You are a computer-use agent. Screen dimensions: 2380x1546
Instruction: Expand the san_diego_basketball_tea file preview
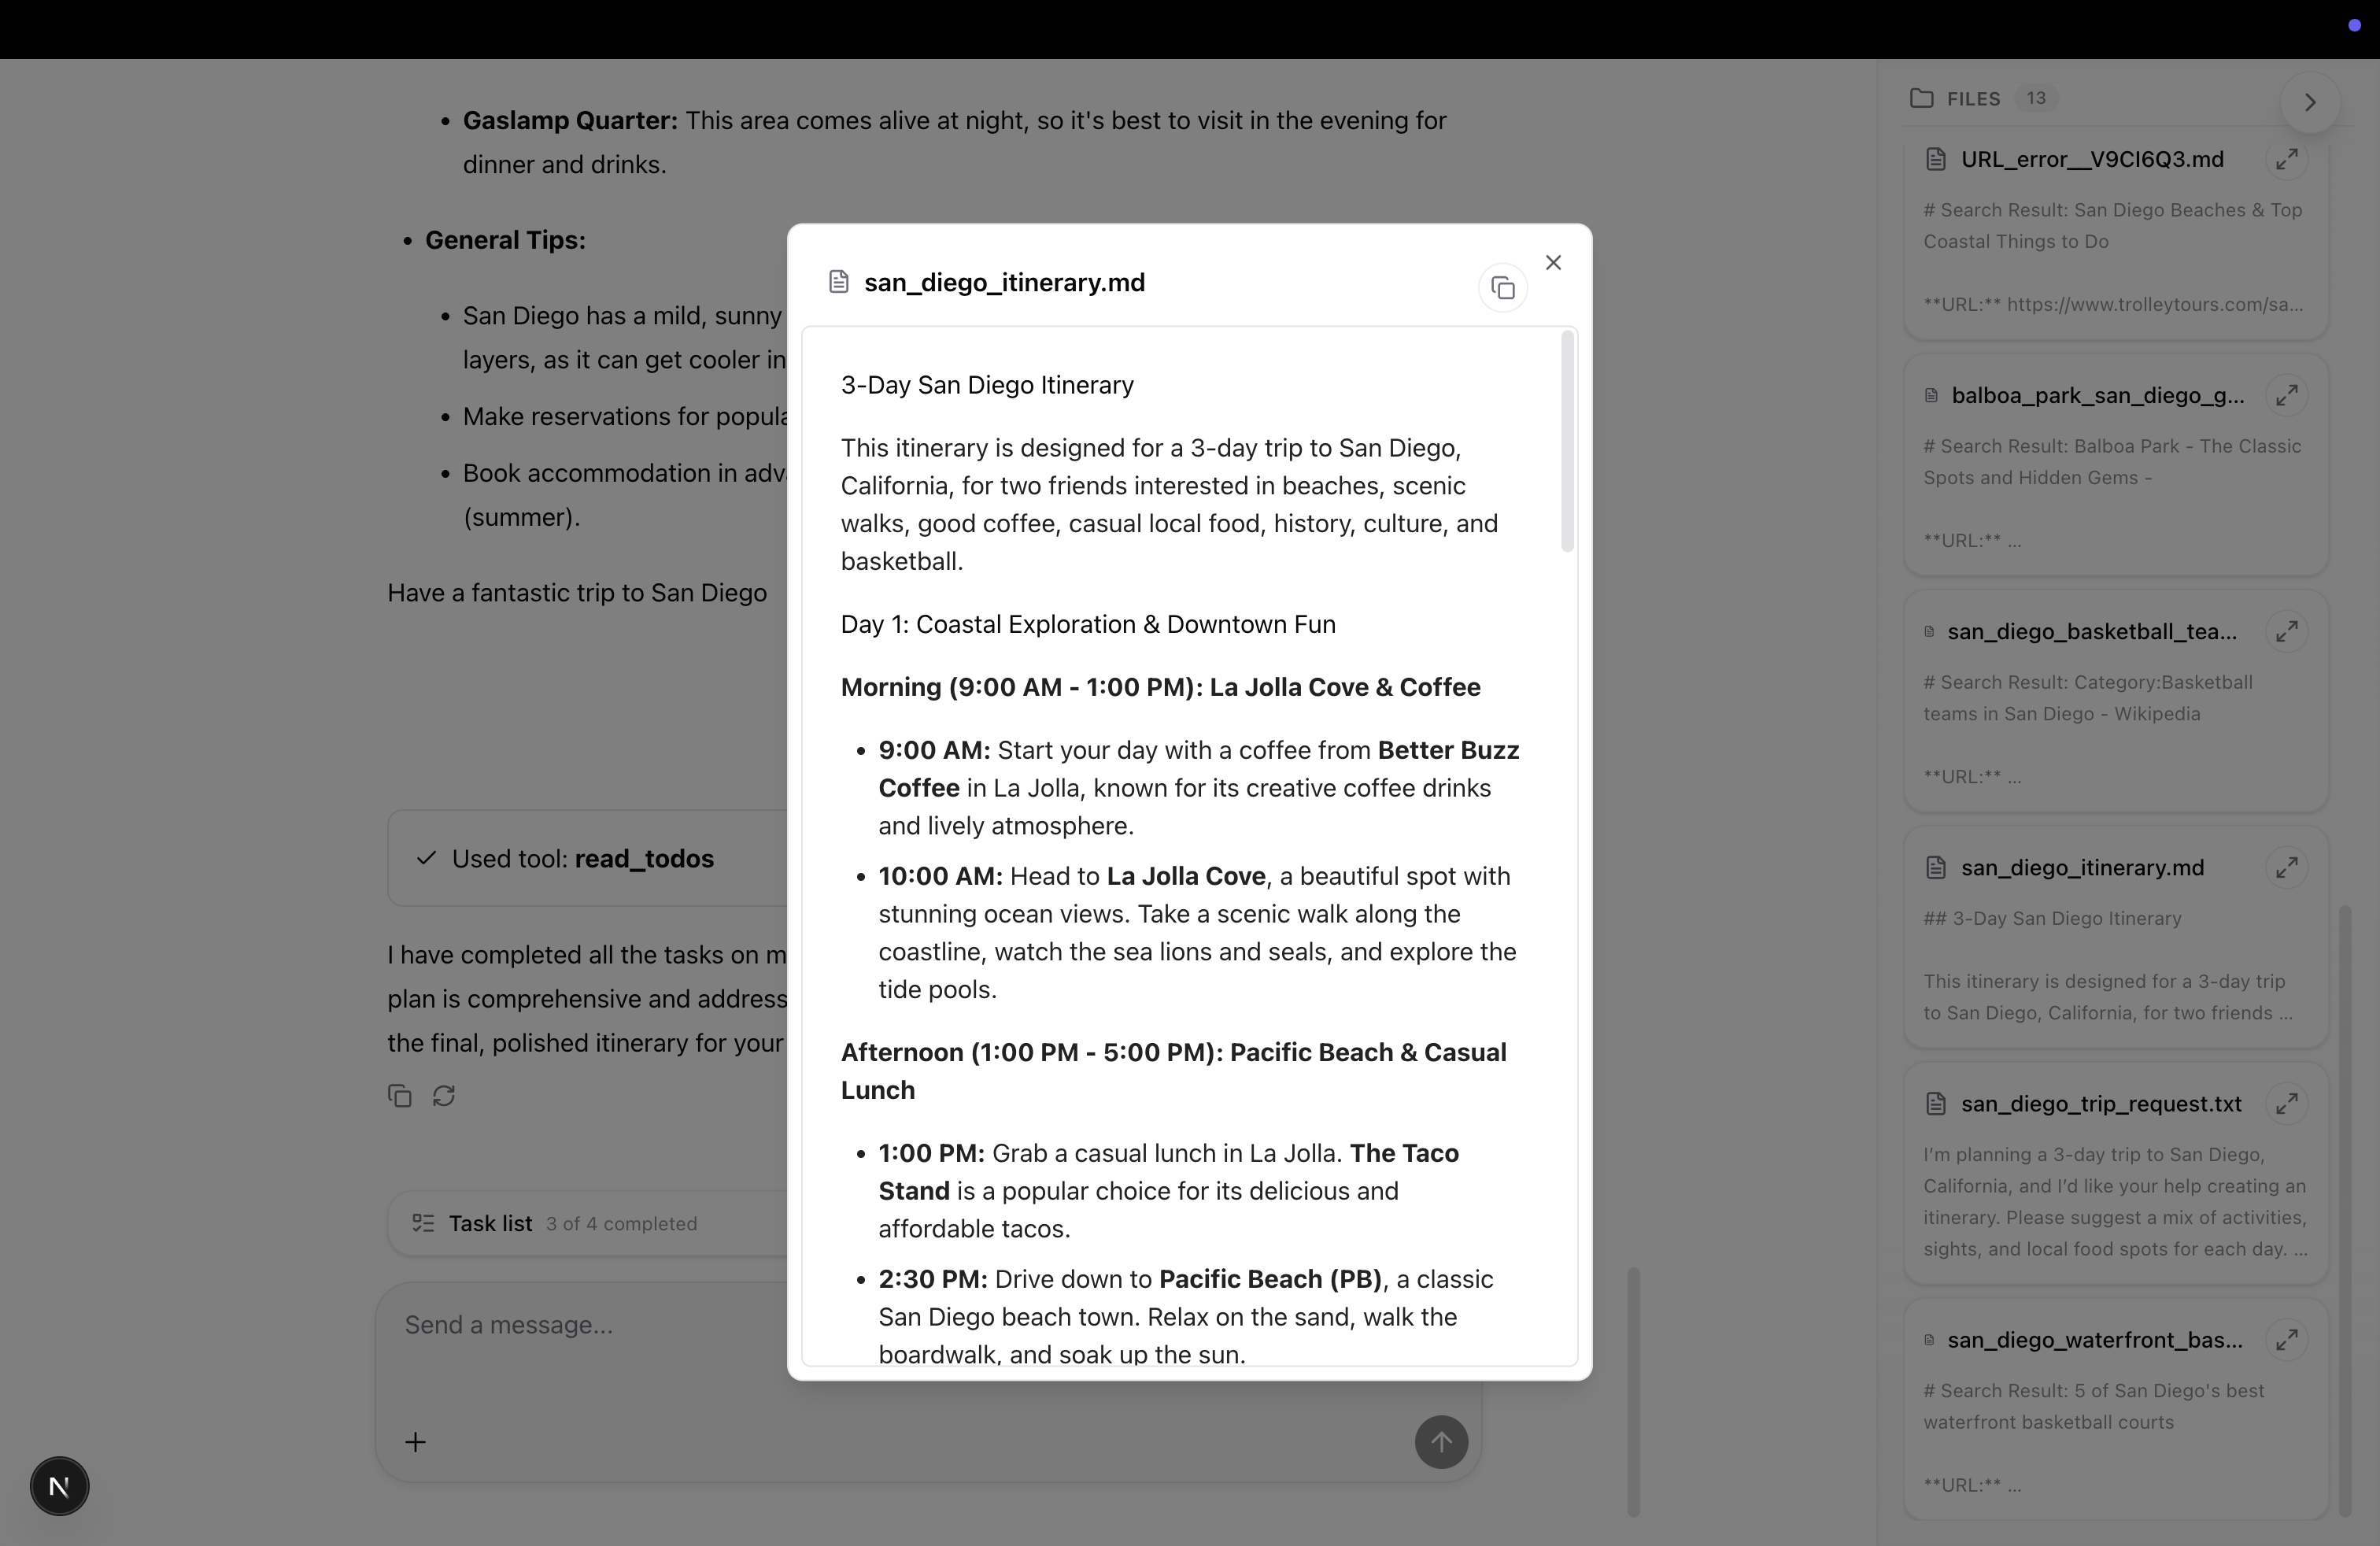[x=2286, y=632]
